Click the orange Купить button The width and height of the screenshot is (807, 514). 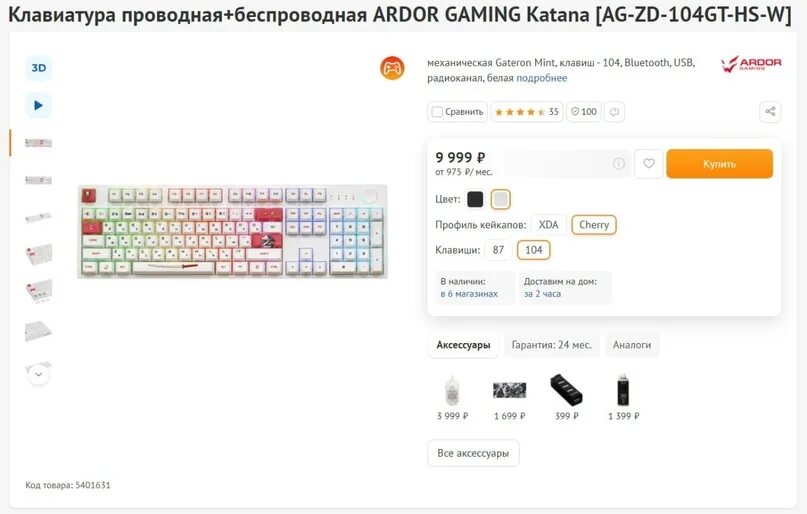pos(720,164)
